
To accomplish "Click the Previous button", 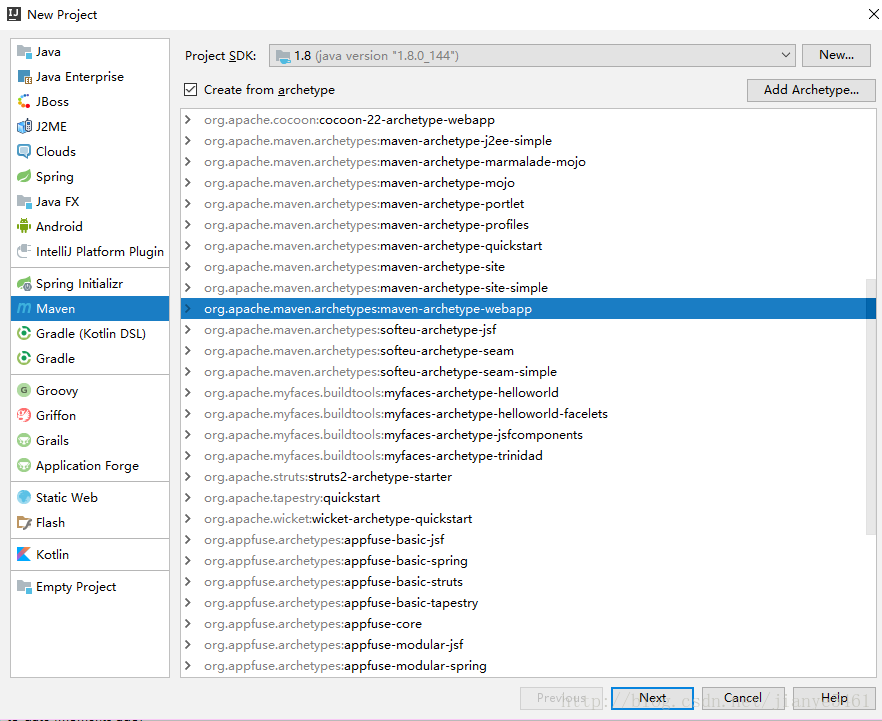I will pos(561,698).
